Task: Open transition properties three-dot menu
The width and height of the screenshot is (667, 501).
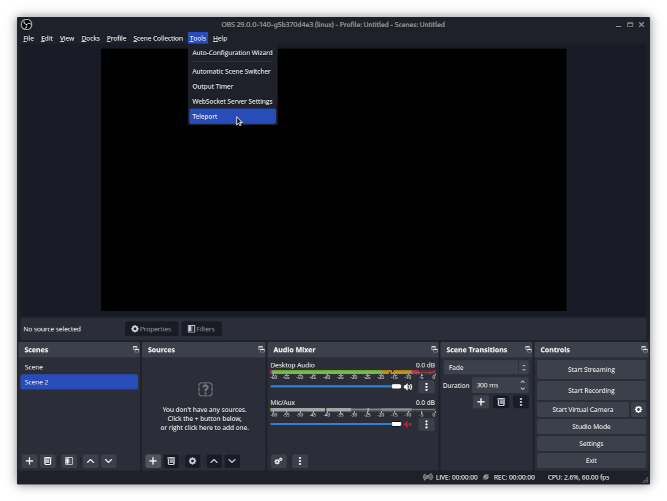Action: [x=521, y=402]
